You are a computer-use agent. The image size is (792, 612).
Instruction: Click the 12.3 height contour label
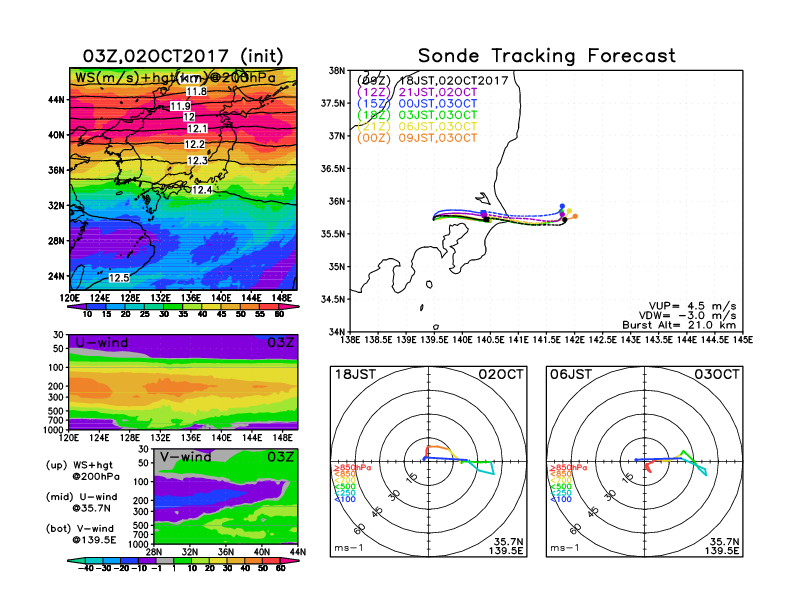coord(197,161)
